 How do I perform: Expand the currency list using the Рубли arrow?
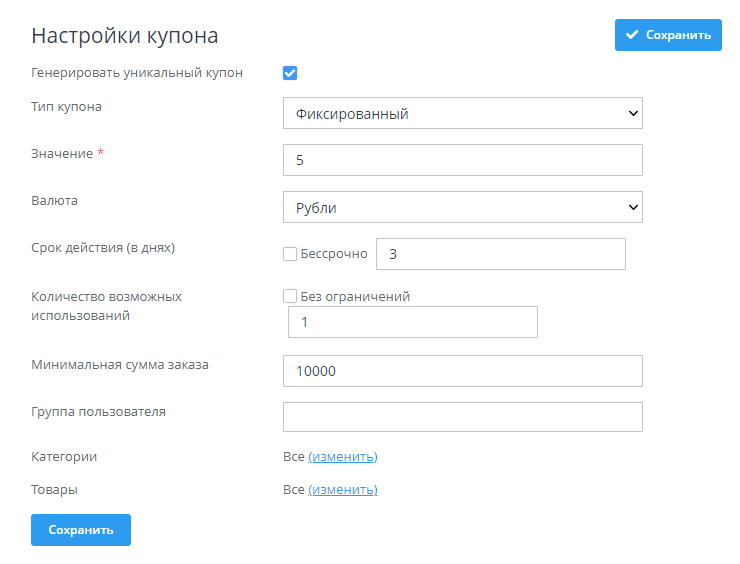tap(632, 207)
